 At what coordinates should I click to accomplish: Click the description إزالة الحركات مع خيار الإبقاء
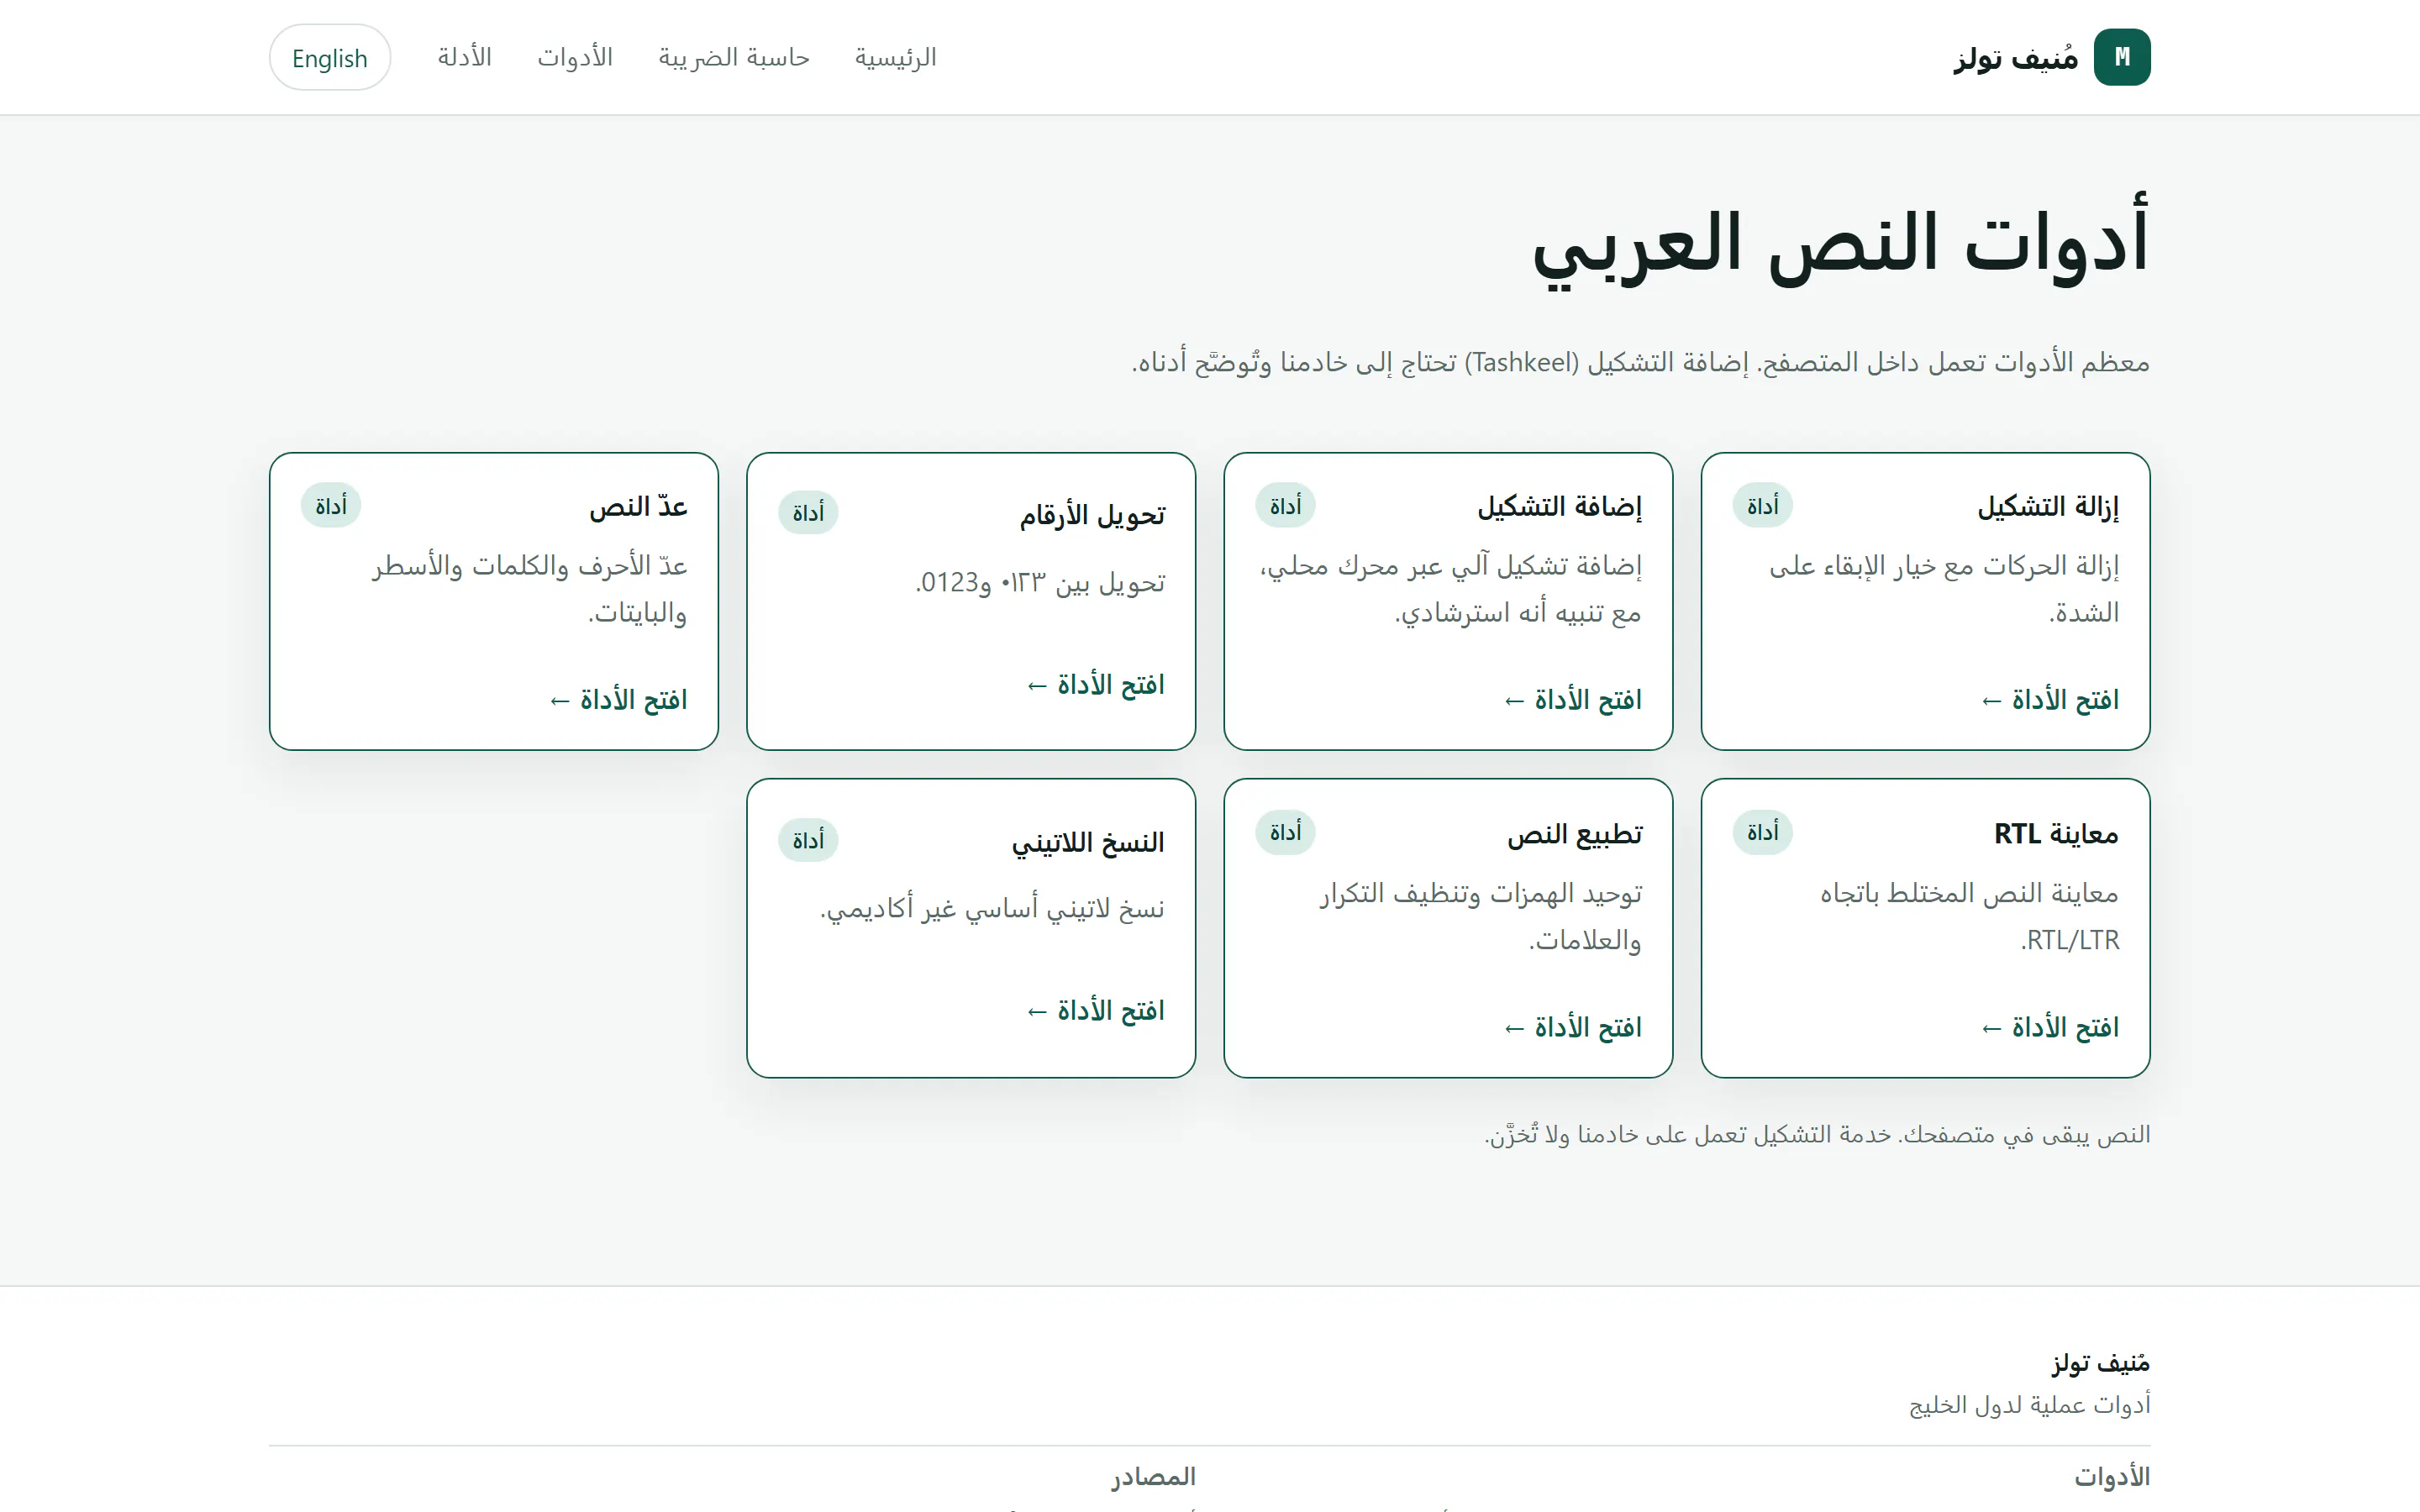tap(1944, 589)
